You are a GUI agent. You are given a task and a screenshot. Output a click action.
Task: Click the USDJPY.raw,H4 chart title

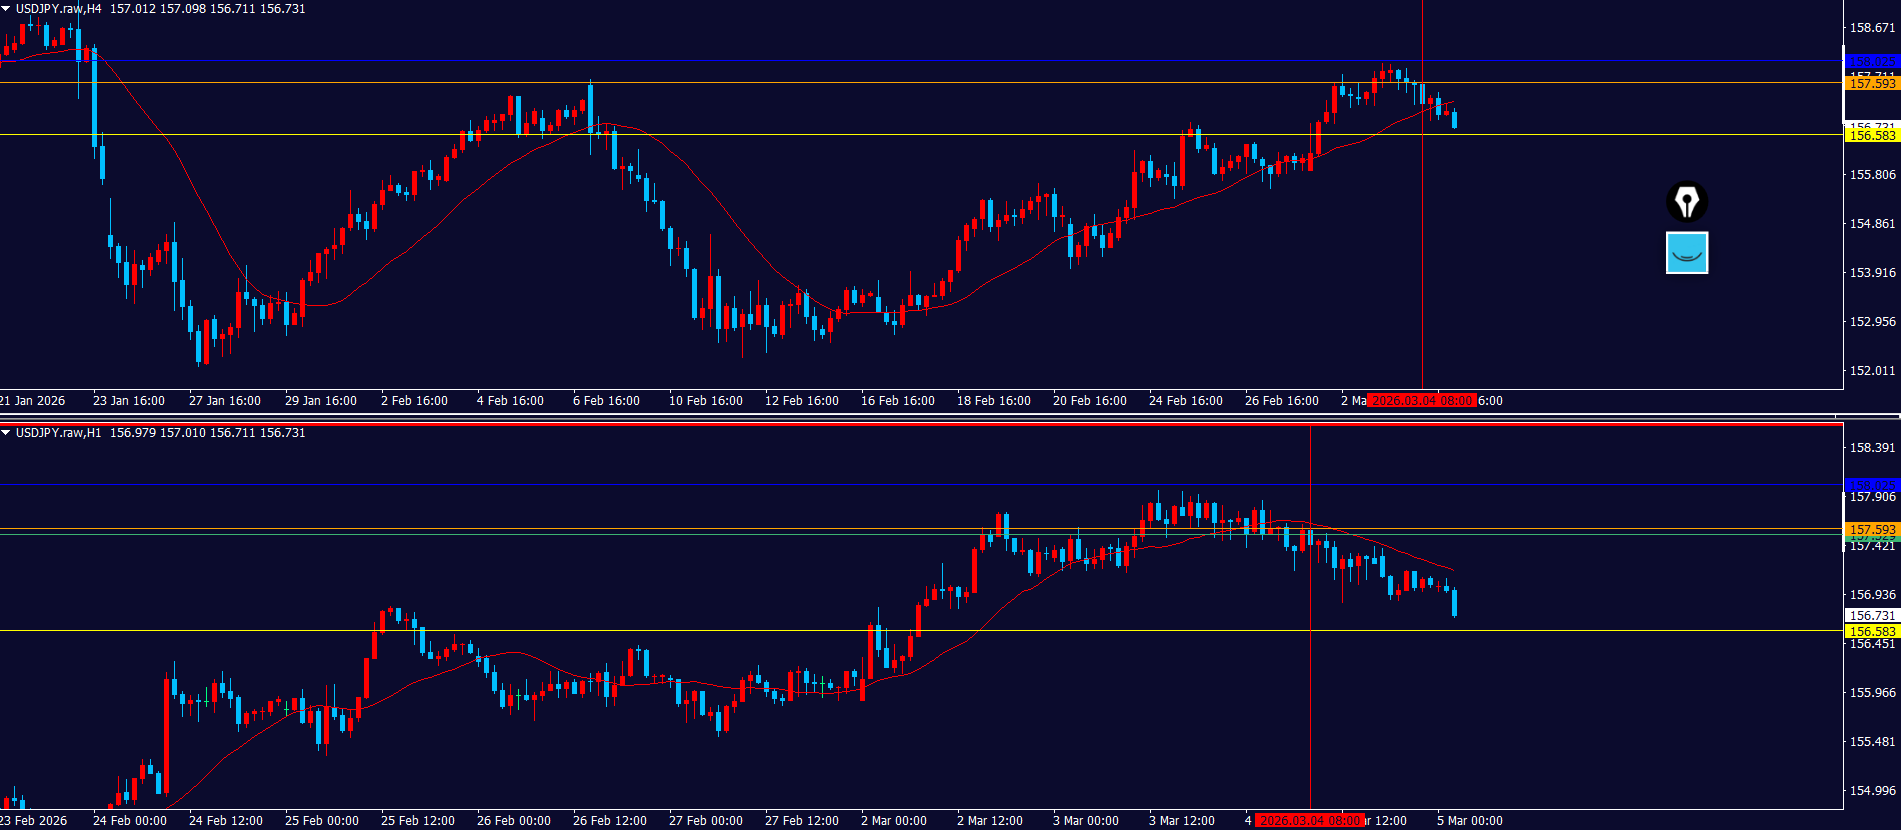pyautogui.click(x=58, y=9)
